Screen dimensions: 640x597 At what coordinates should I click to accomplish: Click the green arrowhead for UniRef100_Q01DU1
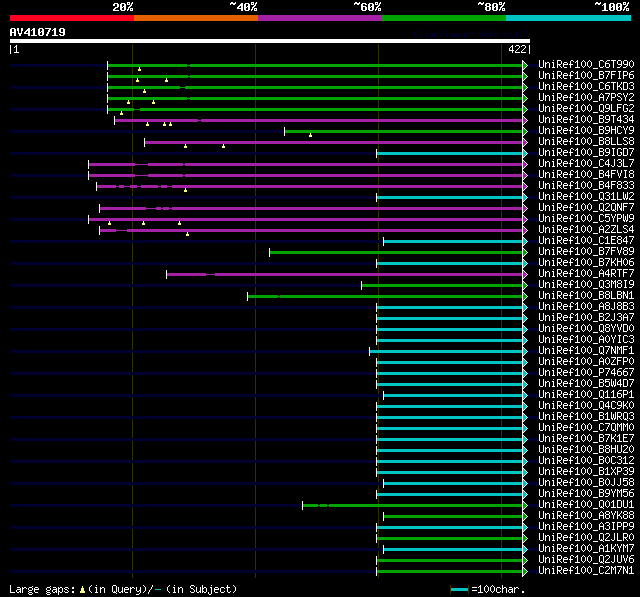(525, 506)
